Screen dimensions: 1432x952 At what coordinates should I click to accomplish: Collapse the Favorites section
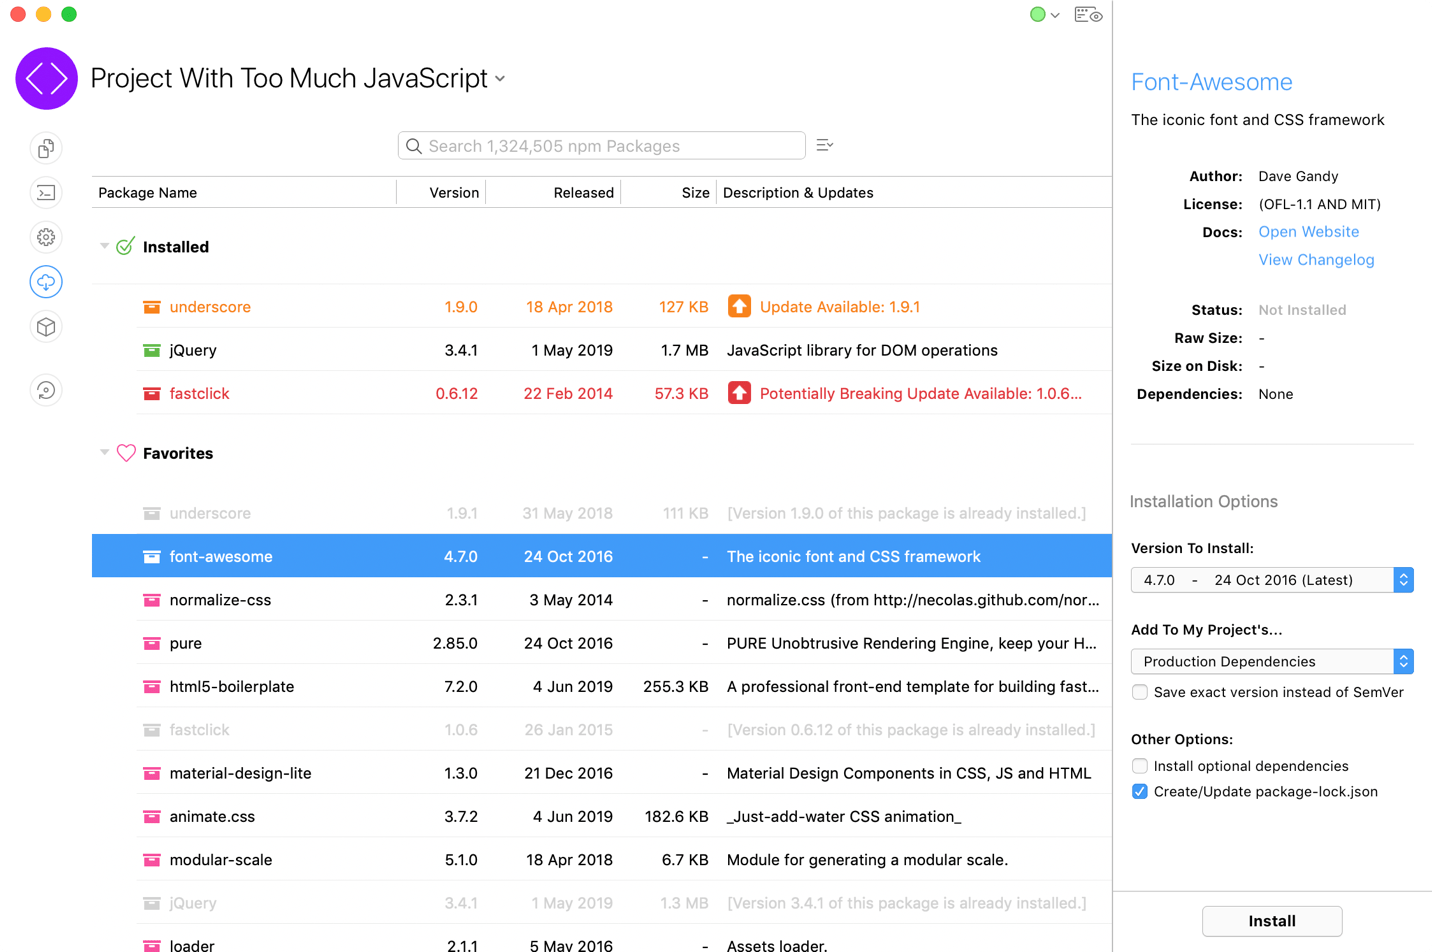coord(104,453)
